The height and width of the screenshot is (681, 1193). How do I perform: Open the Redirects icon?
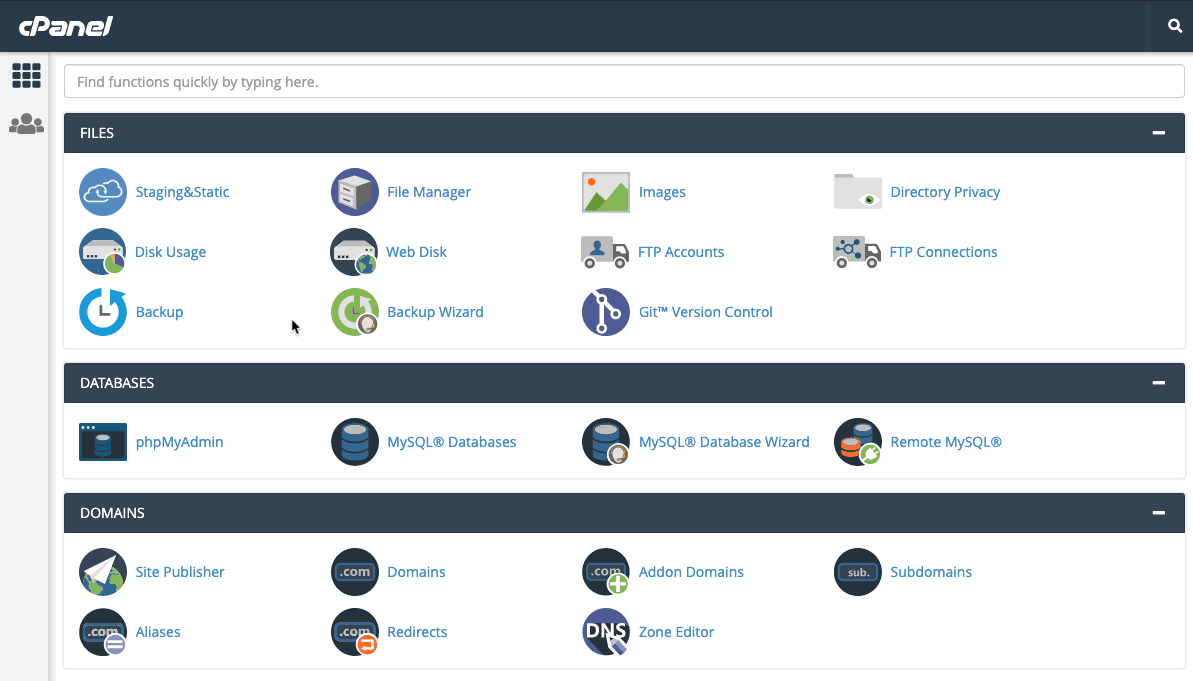click(x=355, y=632)
